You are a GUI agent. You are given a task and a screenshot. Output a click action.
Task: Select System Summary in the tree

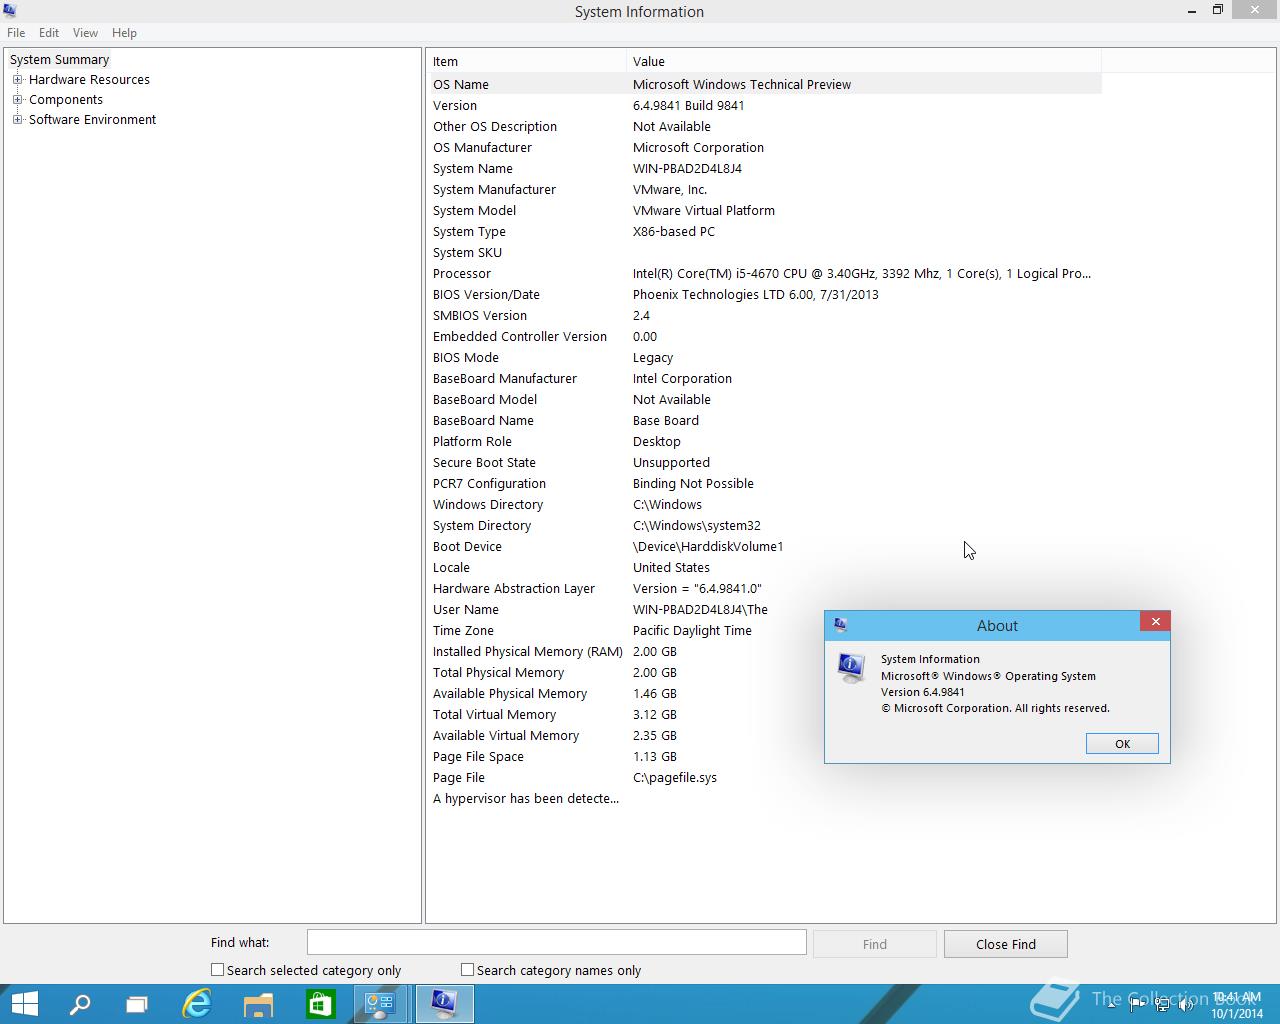(x=59, y=60)
